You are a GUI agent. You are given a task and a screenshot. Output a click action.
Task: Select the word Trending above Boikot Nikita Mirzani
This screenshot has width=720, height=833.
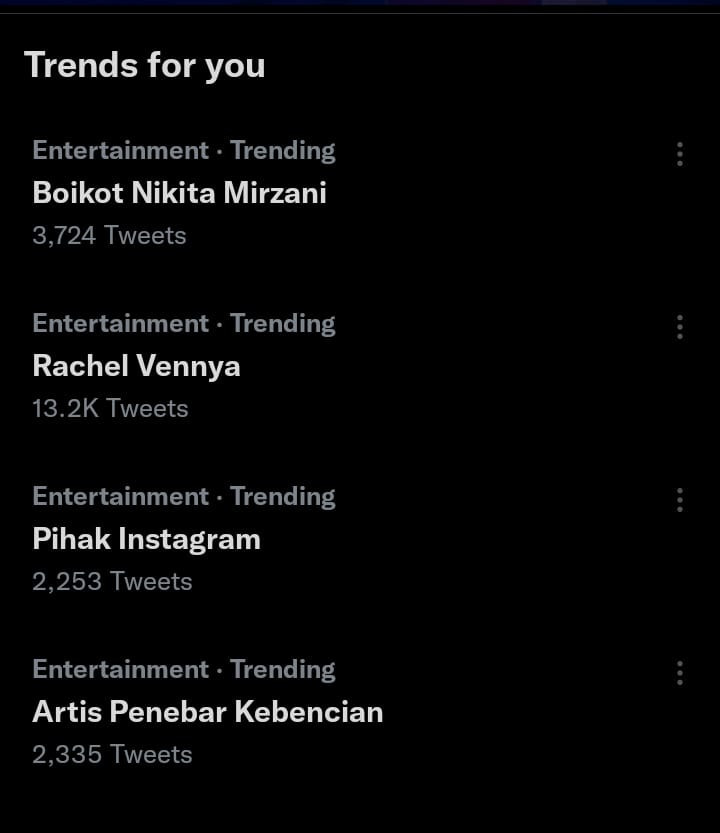(283, 151)
